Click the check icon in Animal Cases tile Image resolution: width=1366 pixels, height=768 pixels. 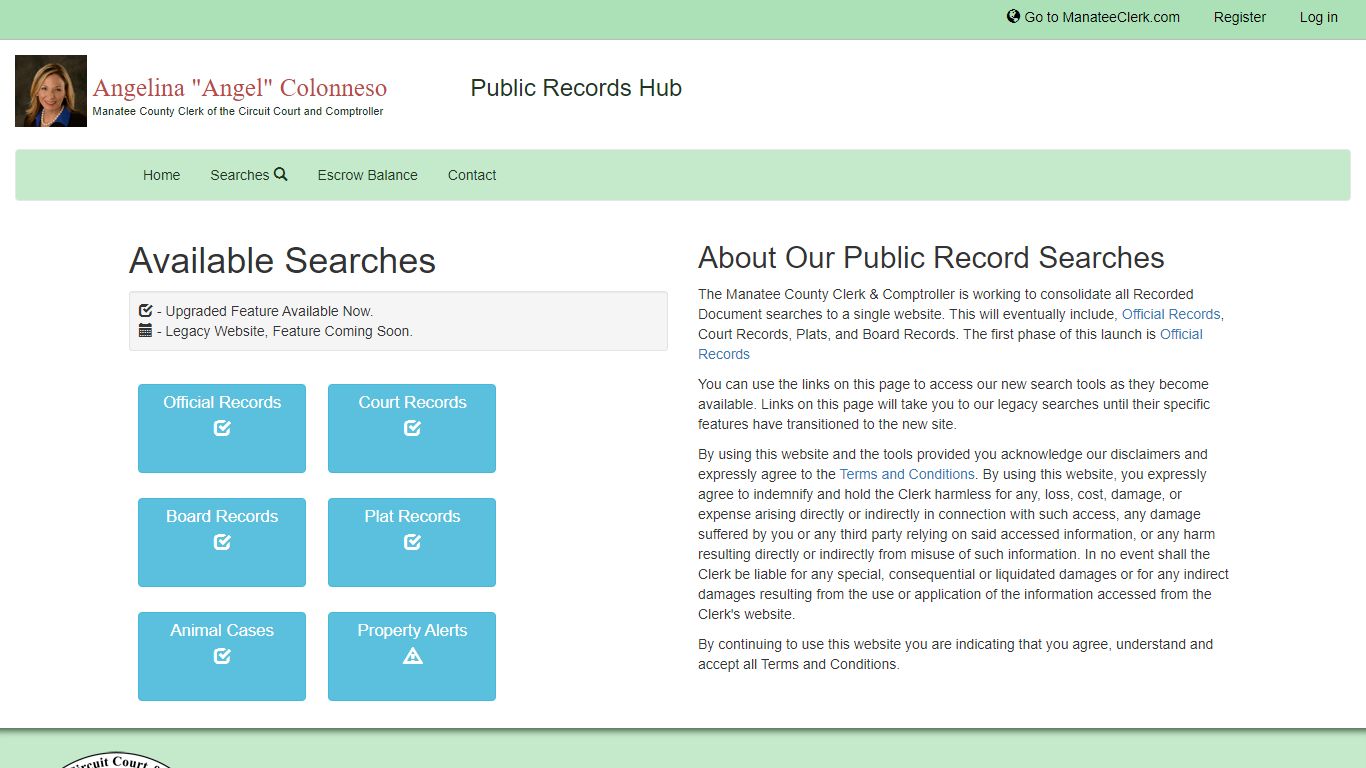click(x=222, y=656)
